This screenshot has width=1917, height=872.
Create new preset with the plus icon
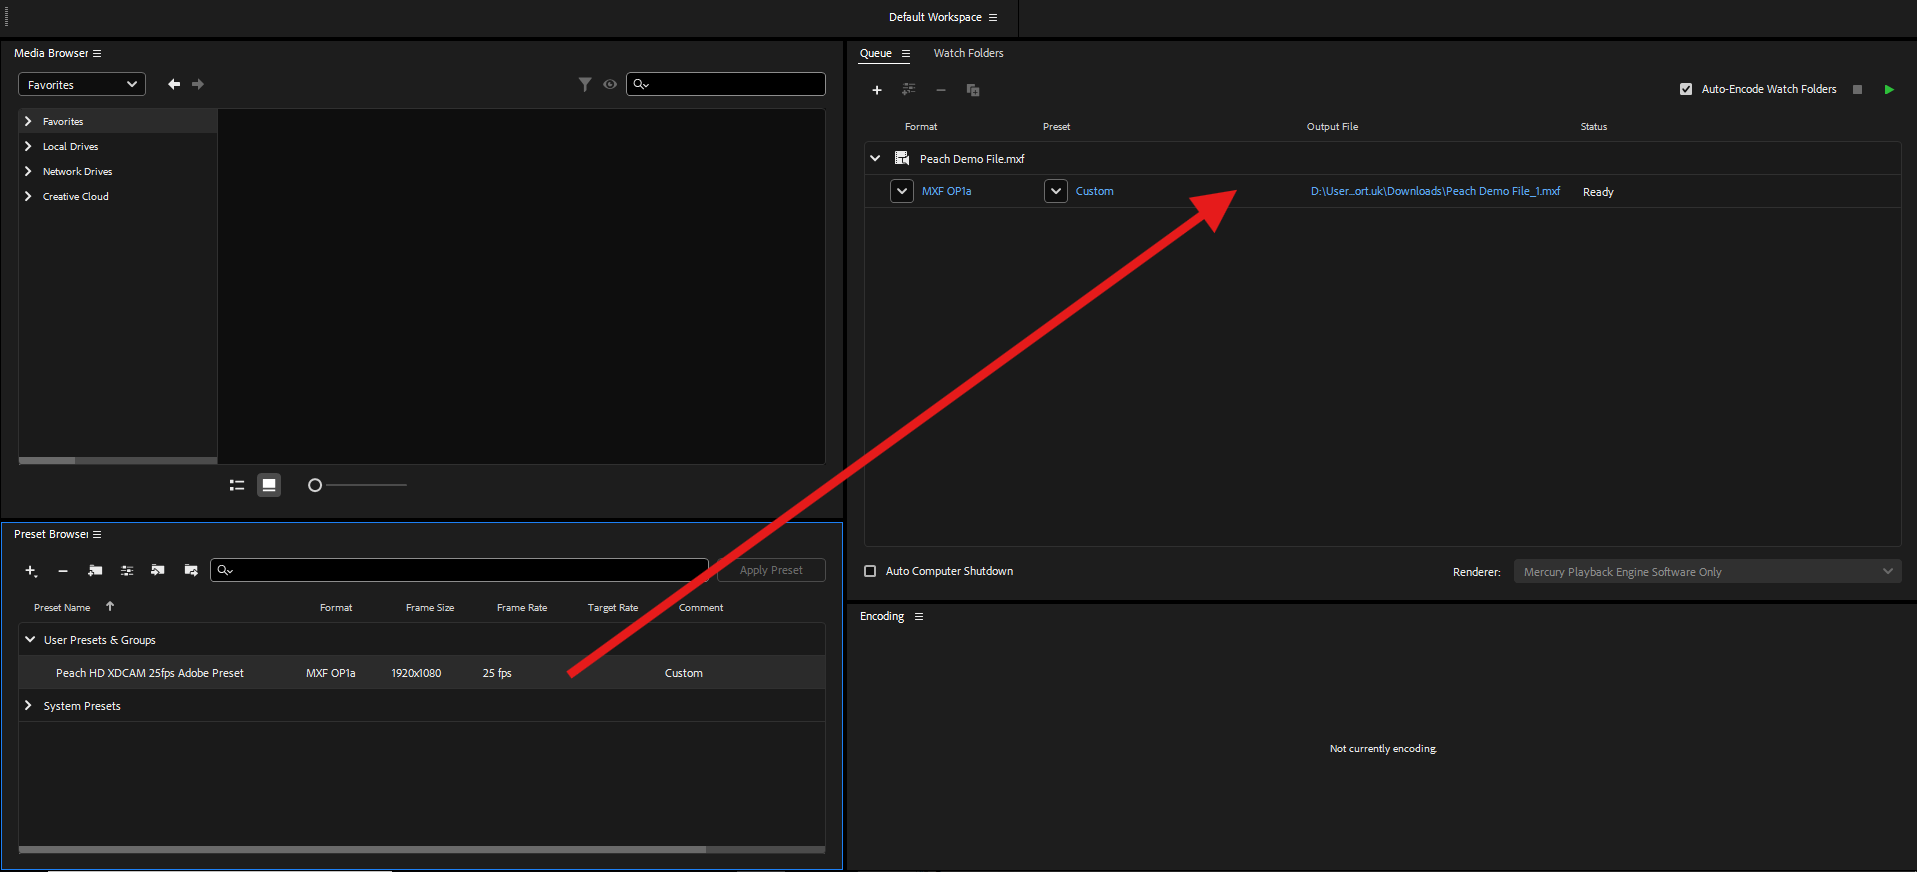click(x=31, y=571)
